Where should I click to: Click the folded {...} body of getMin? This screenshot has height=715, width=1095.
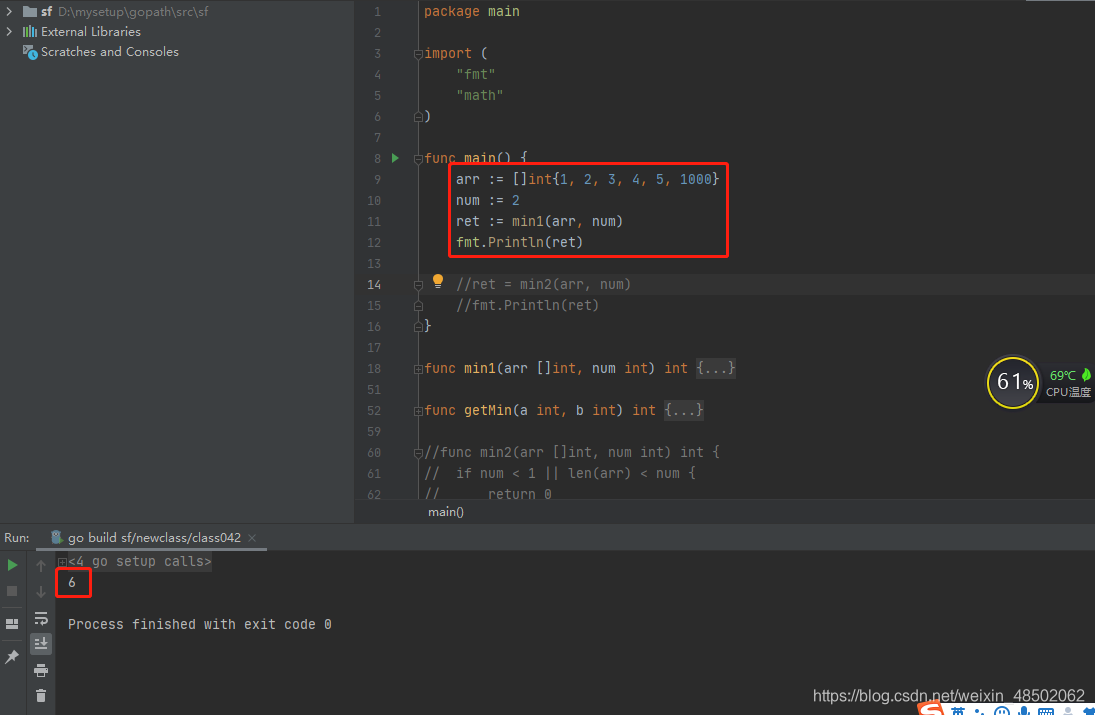click(x=684, y=410)
